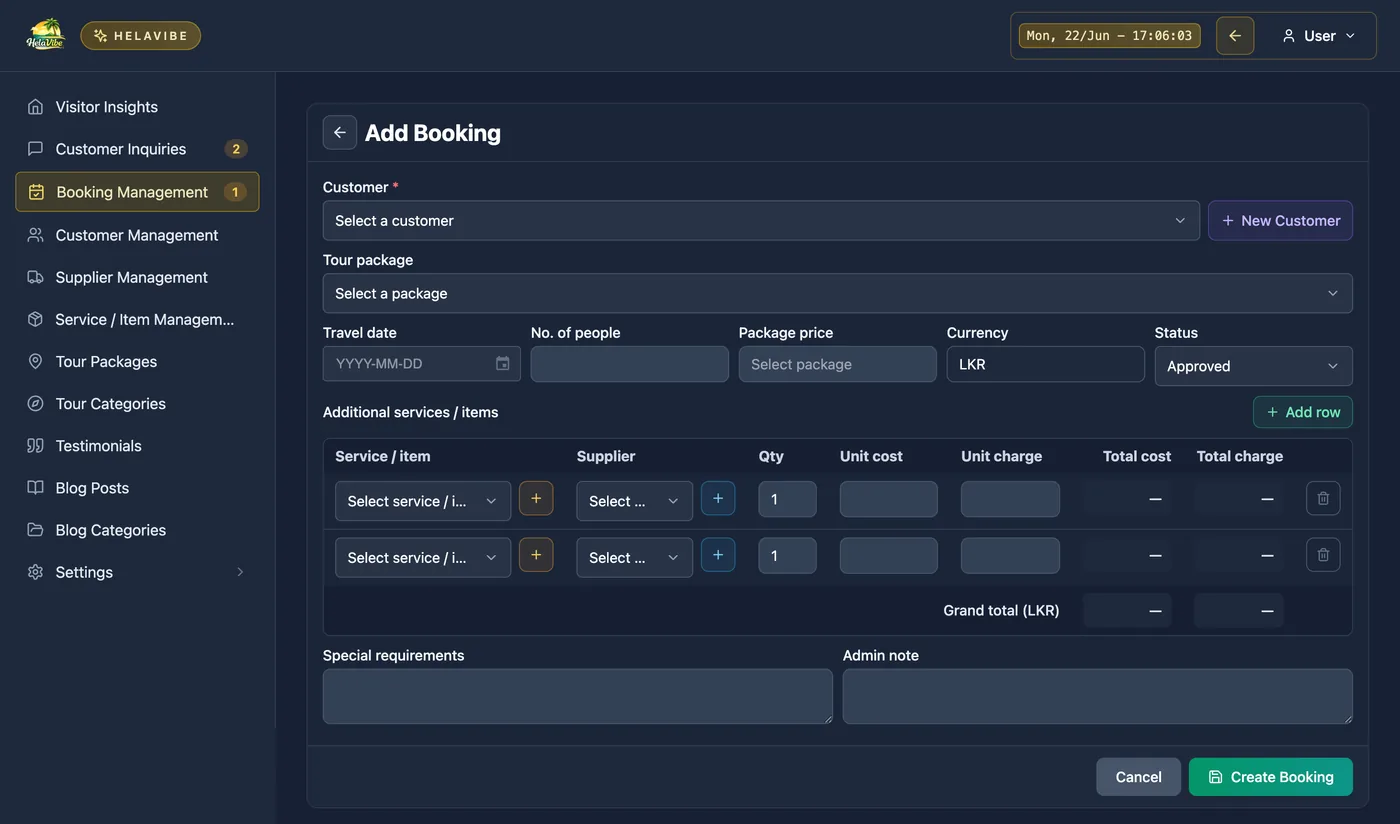Click the first row Unit charge field
The height and width of the screenshot is (824, 1400).
click(x=1010, y=499)
